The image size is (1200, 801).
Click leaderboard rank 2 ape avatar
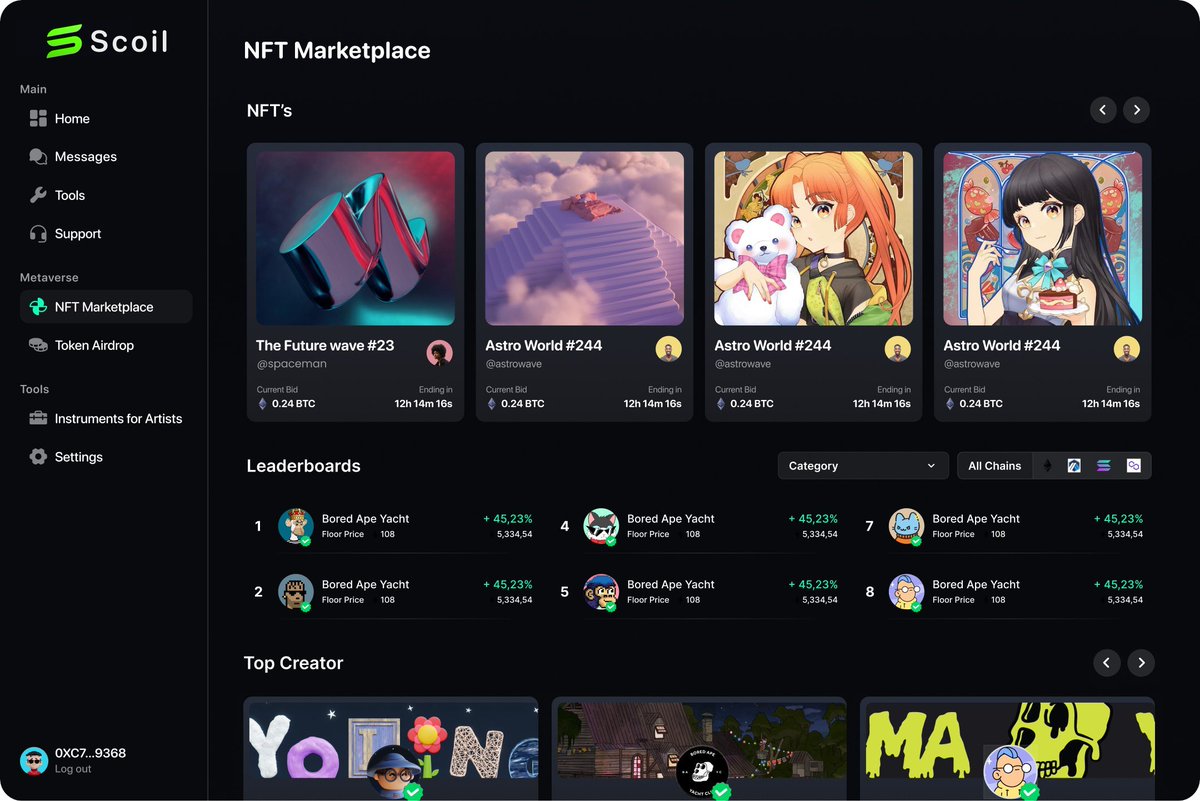point(296,591)
